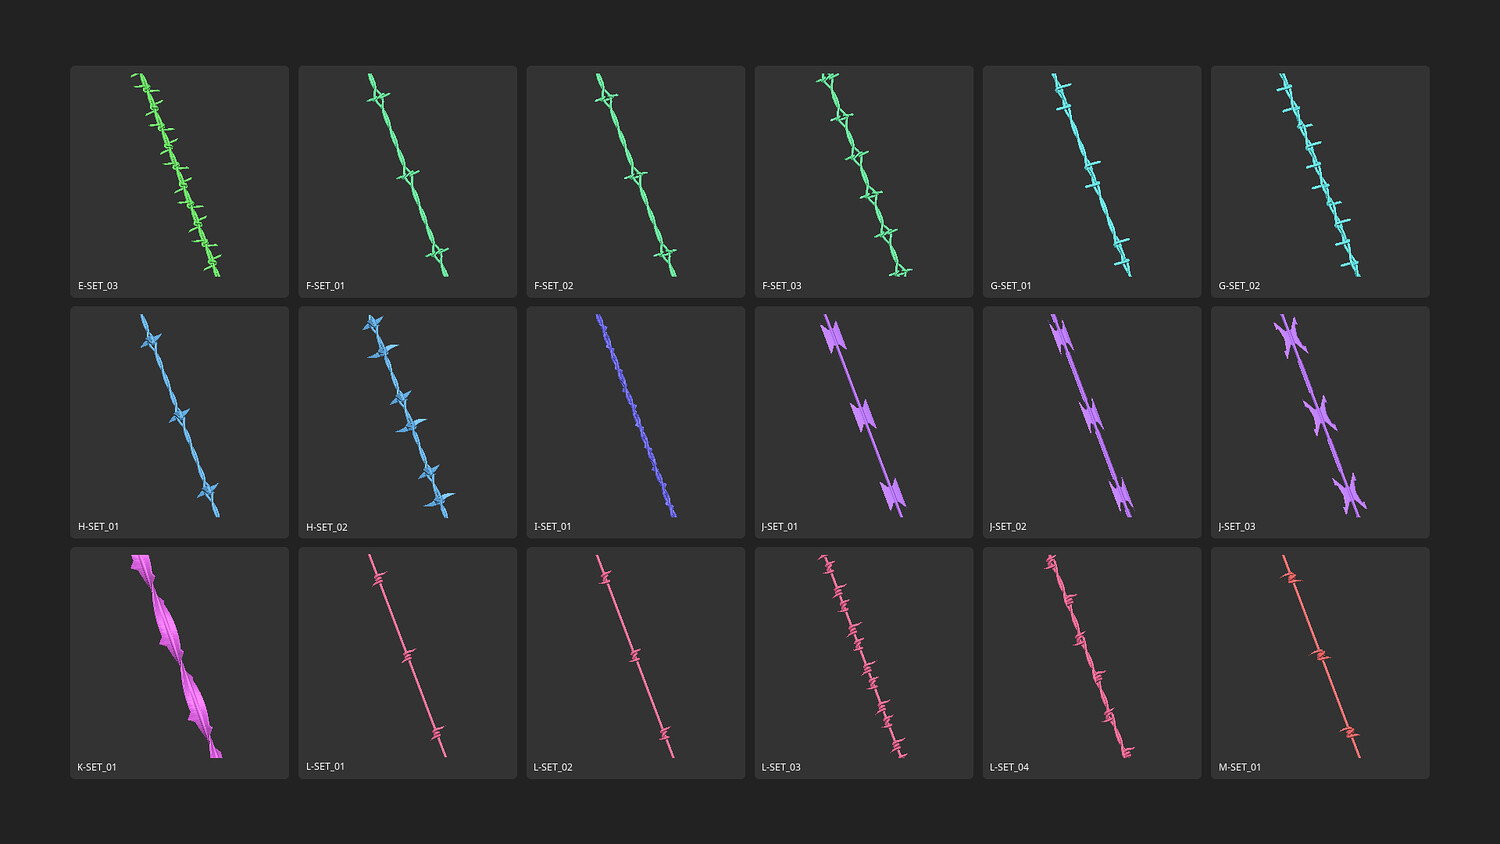
Task: Select the J-SET_03 purple wire thumbnail
Action: (1320, 422)
